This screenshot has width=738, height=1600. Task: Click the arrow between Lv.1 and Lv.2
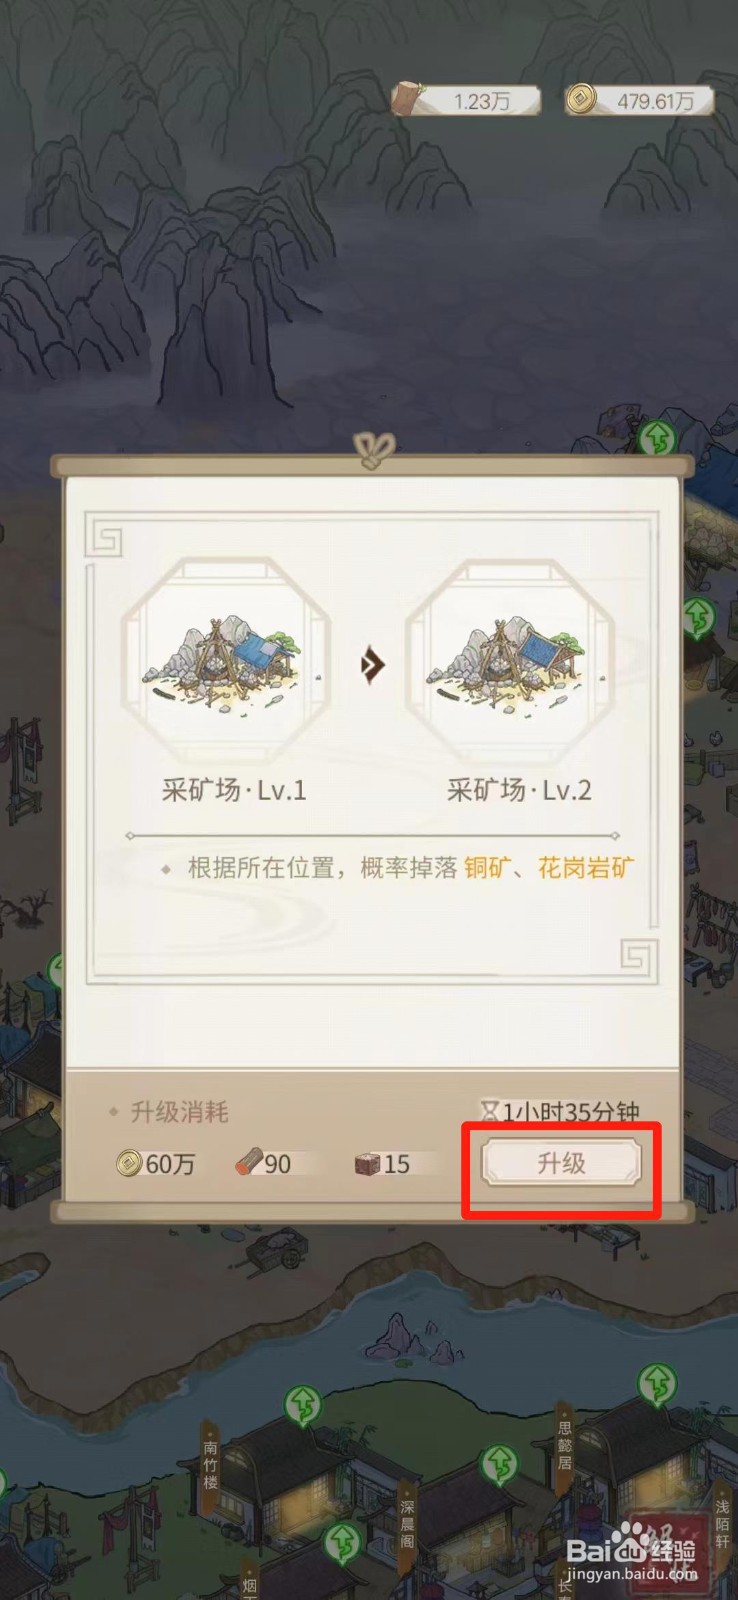373,664
